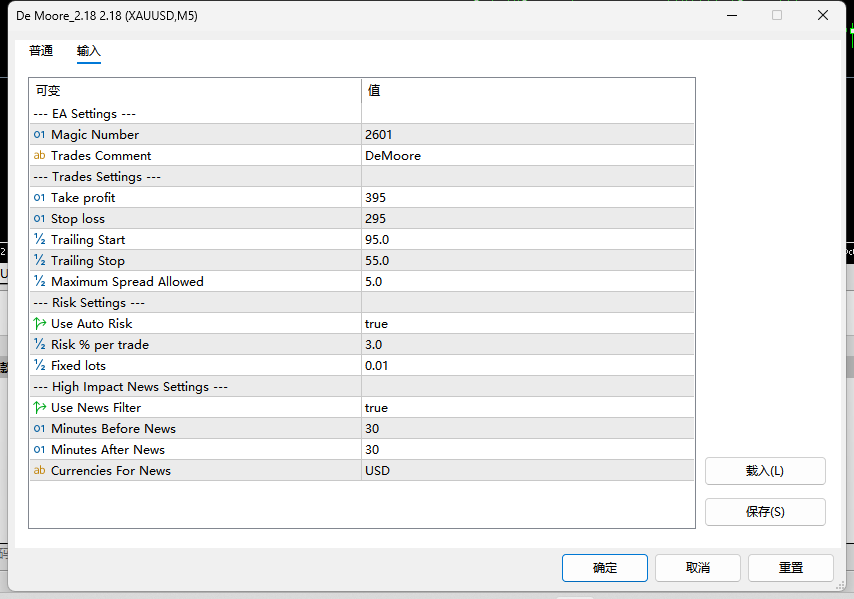Reset inputs with the 重置 button
This screenshot has width=854, height=599.
[x=791, y=568]
